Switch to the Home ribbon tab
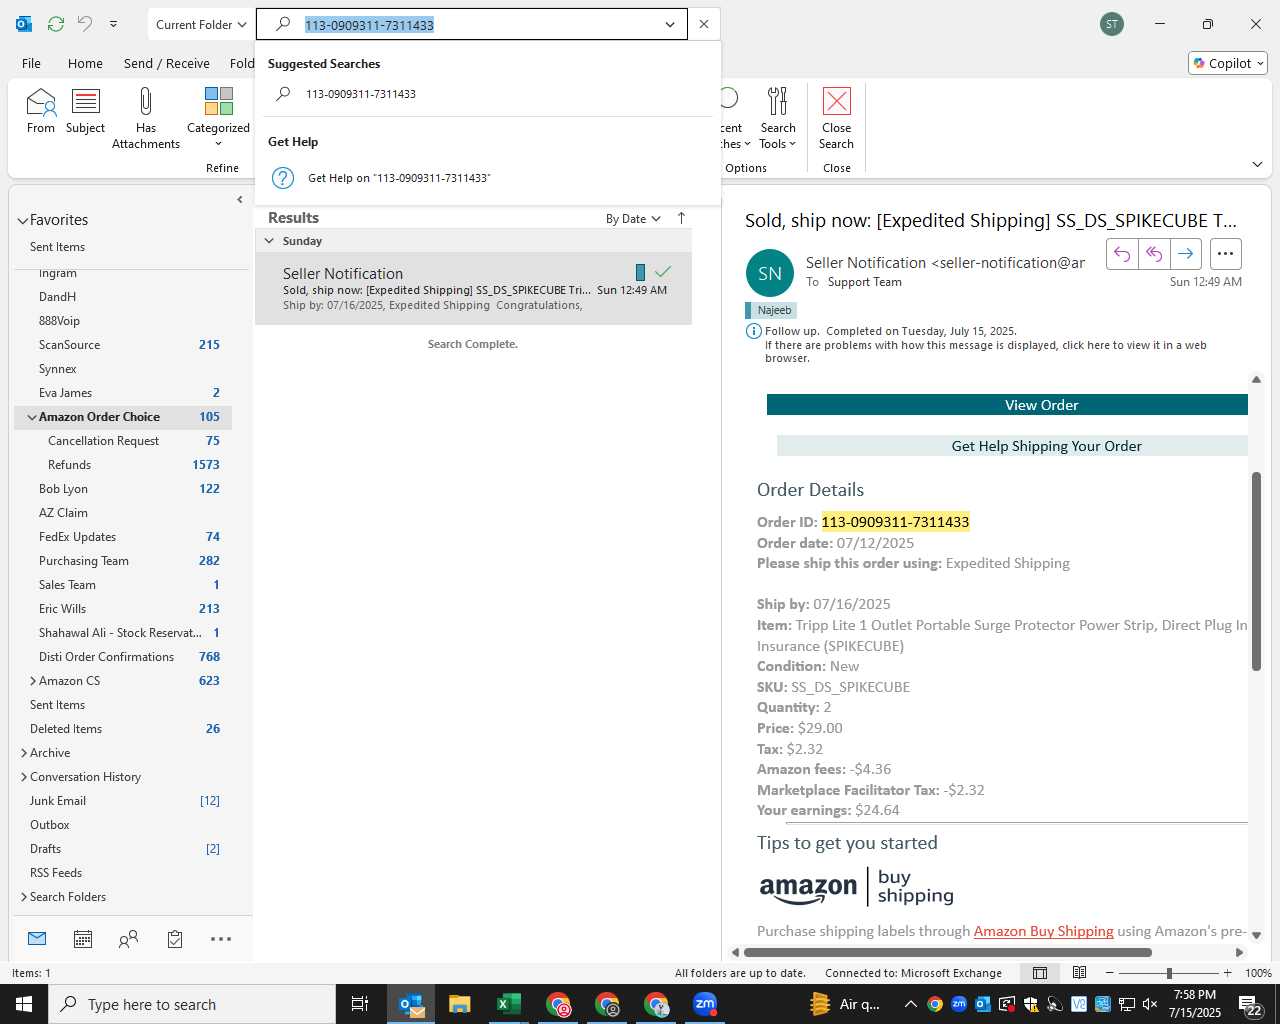1280x1024 pixels. point(85,63)
